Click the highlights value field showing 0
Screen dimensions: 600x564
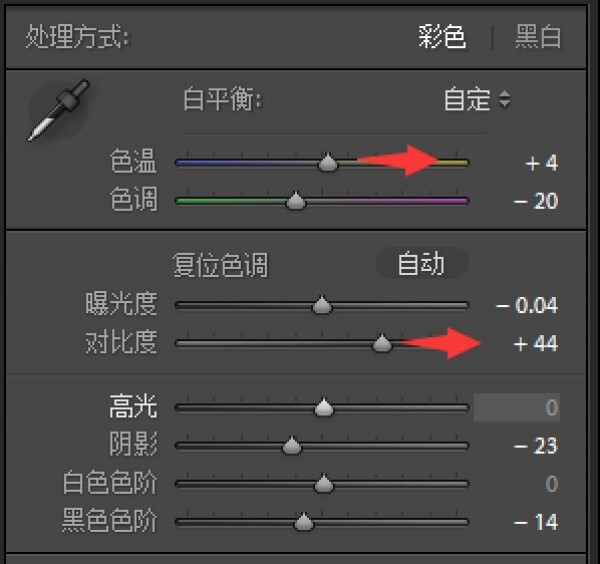tap(517, 408)
